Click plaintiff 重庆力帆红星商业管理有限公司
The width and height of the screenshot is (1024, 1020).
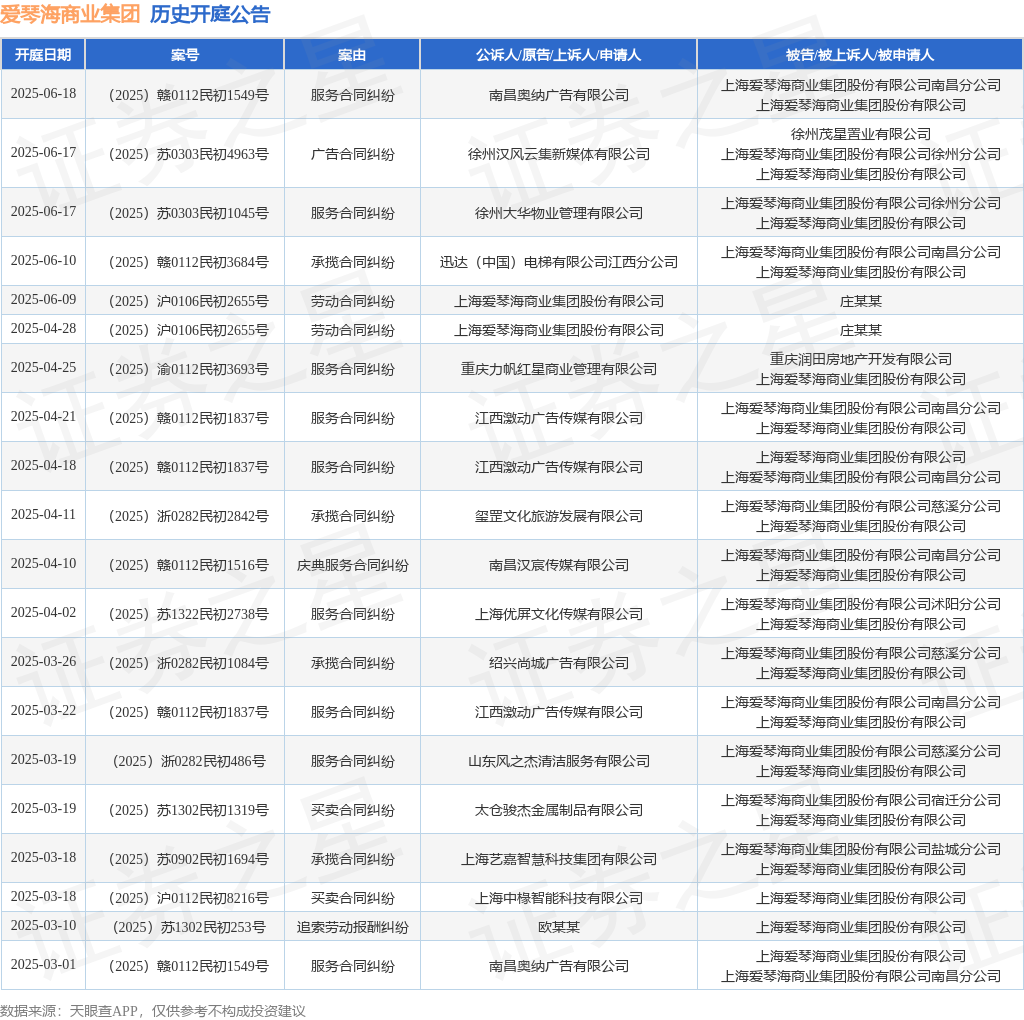point(559,369)
